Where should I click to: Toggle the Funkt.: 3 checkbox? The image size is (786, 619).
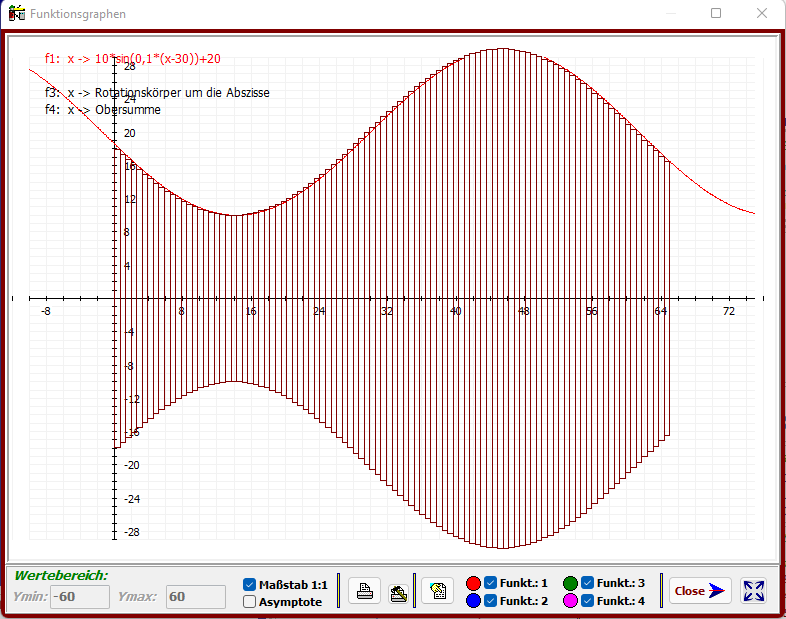coord(588,583)
